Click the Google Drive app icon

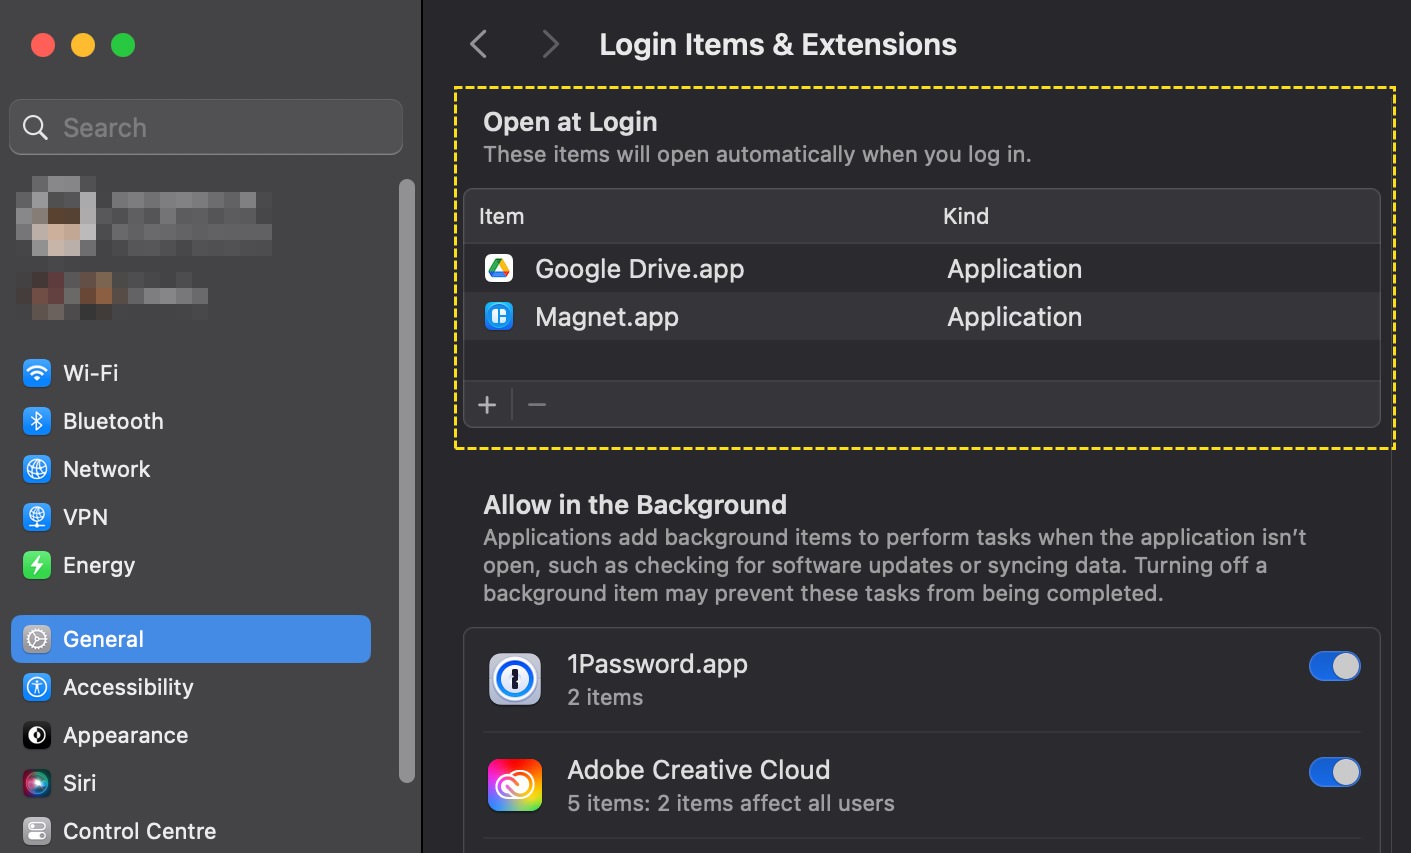[499, 268]
